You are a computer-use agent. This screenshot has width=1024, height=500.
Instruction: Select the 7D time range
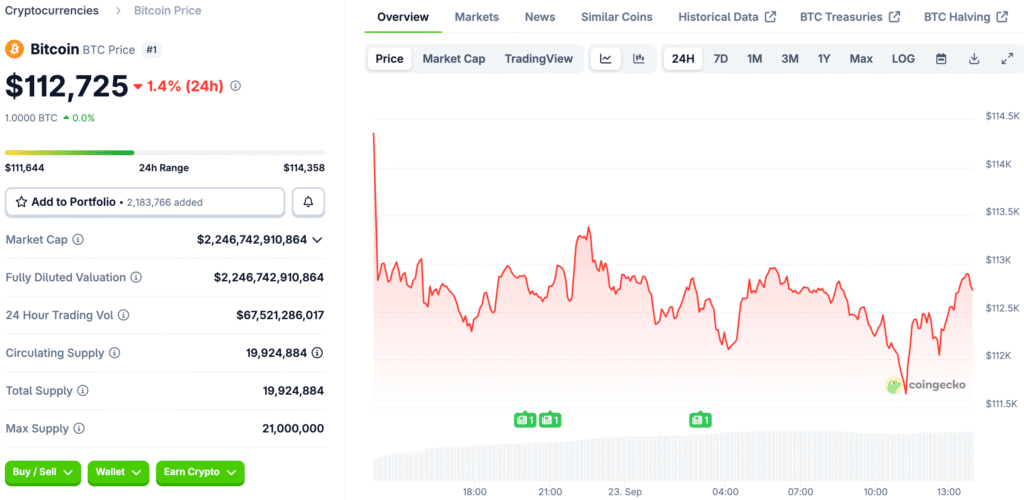pos(720,59)
